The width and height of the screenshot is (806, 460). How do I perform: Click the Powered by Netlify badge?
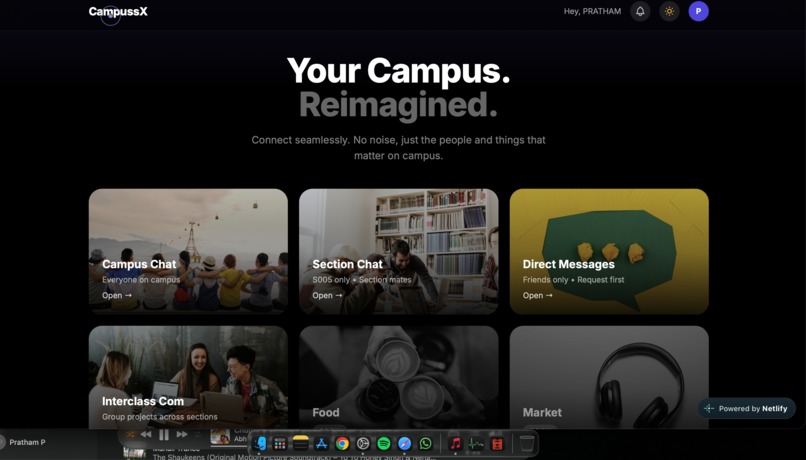[747, 409]
